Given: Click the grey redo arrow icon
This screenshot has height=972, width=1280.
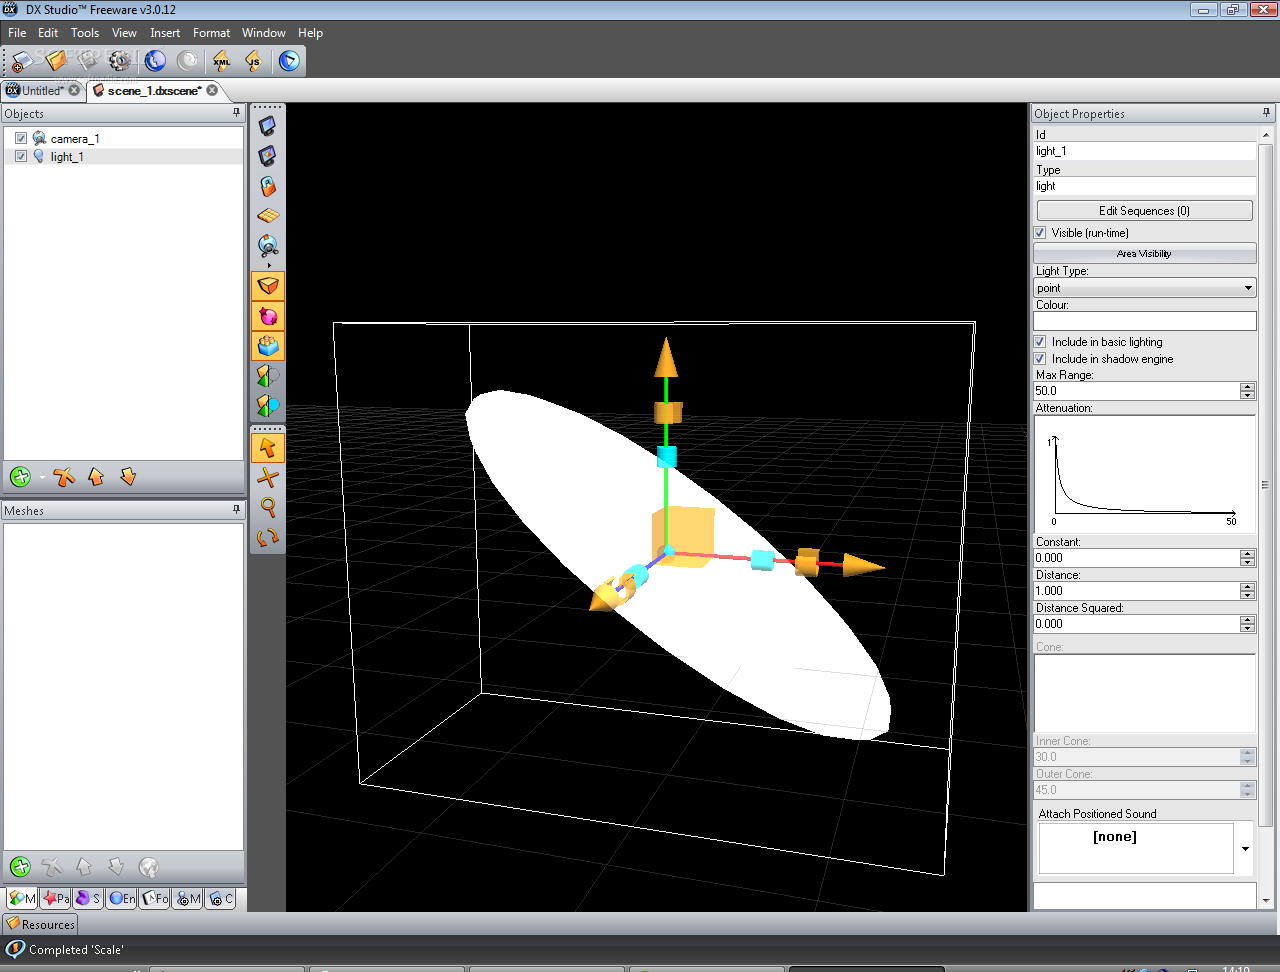Looking at the screenshot, I should coord(187,61).
